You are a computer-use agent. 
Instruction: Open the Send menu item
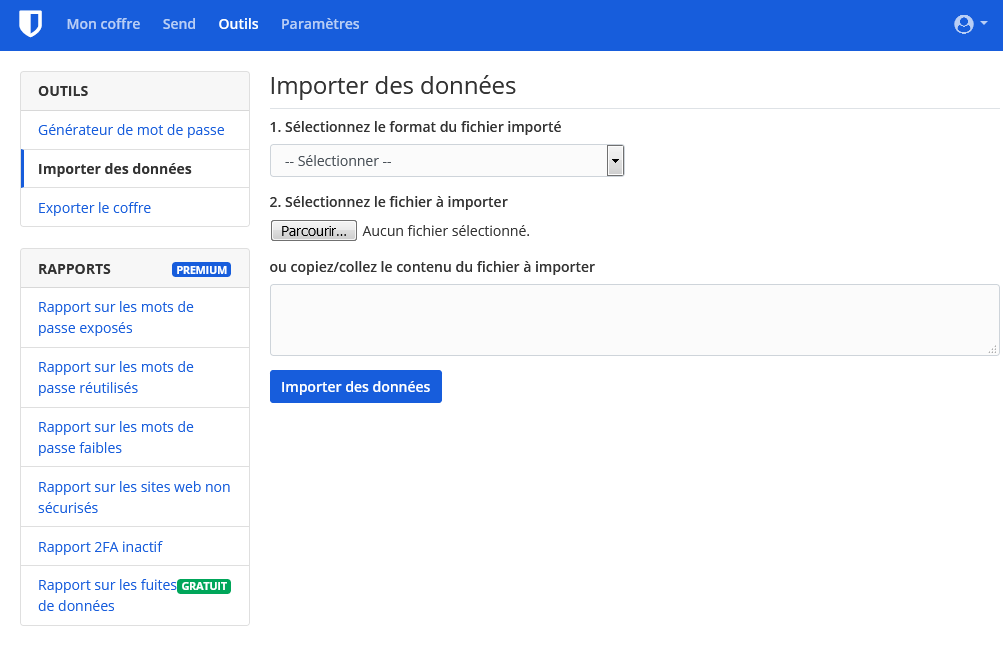coord(179,24)
